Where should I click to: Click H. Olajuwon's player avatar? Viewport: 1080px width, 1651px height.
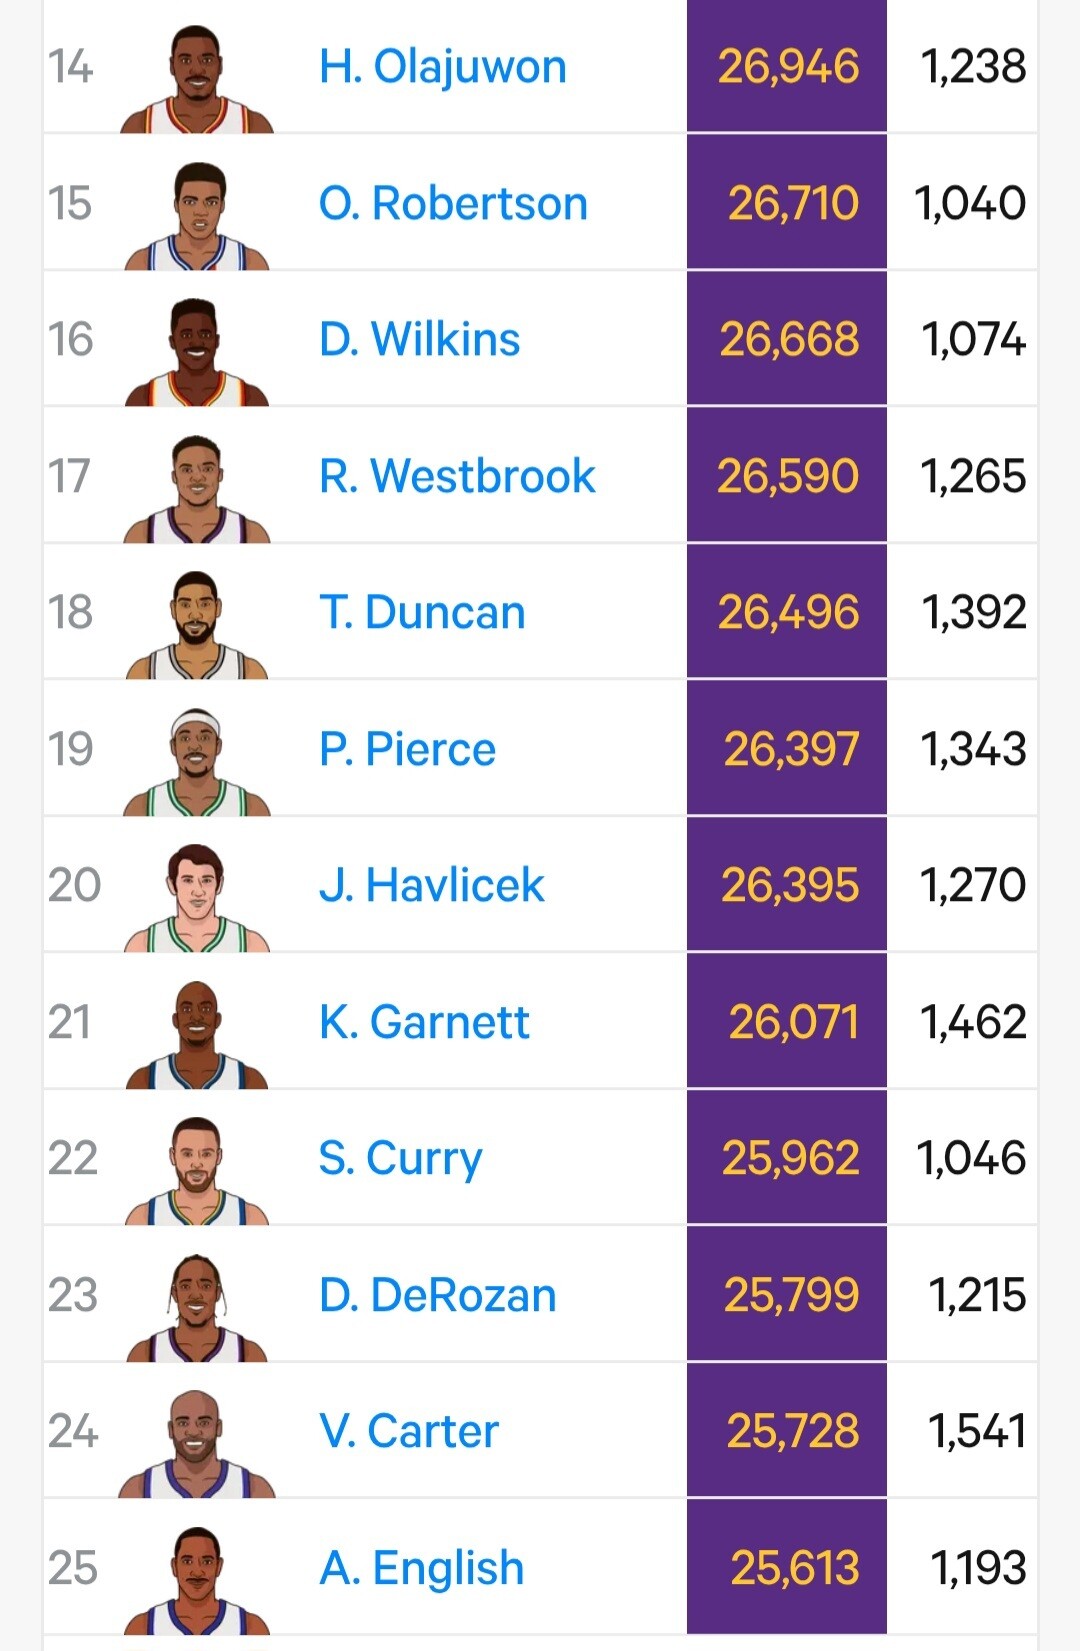point(197,80)
